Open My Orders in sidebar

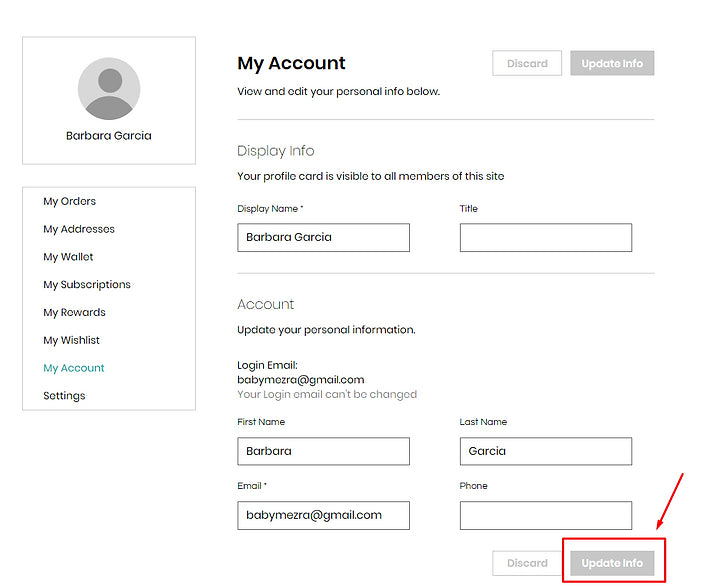(69, 201)
